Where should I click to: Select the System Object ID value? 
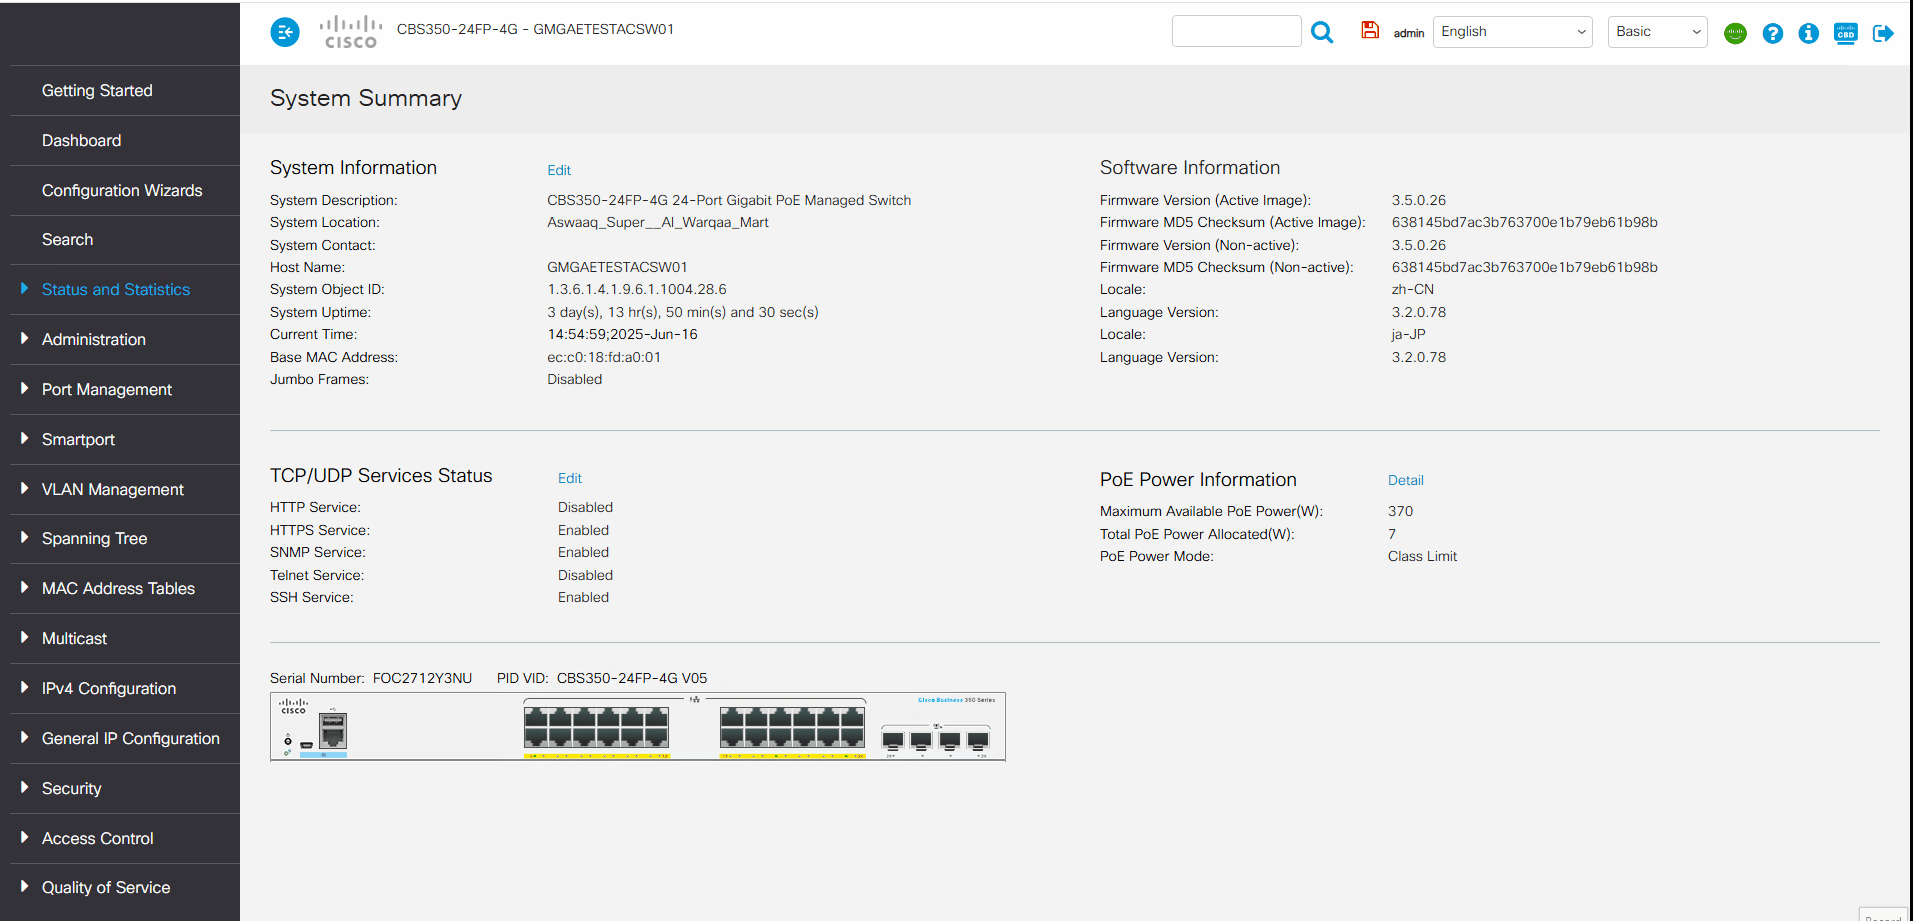(637, 289)
